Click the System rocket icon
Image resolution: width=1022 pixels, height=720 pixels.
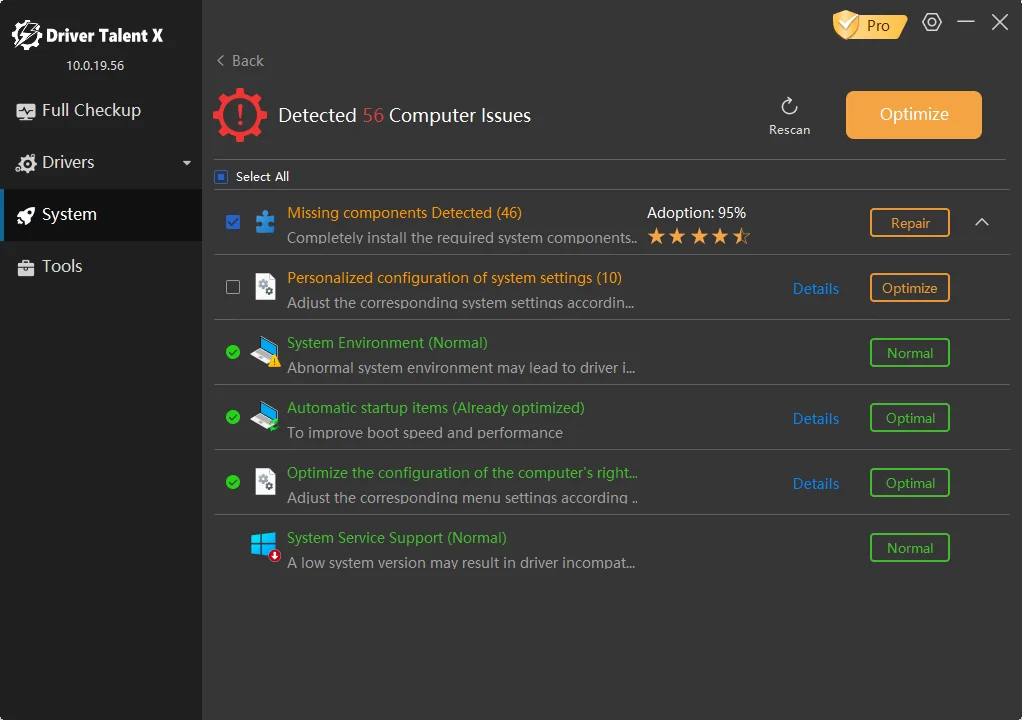point(25,216)
